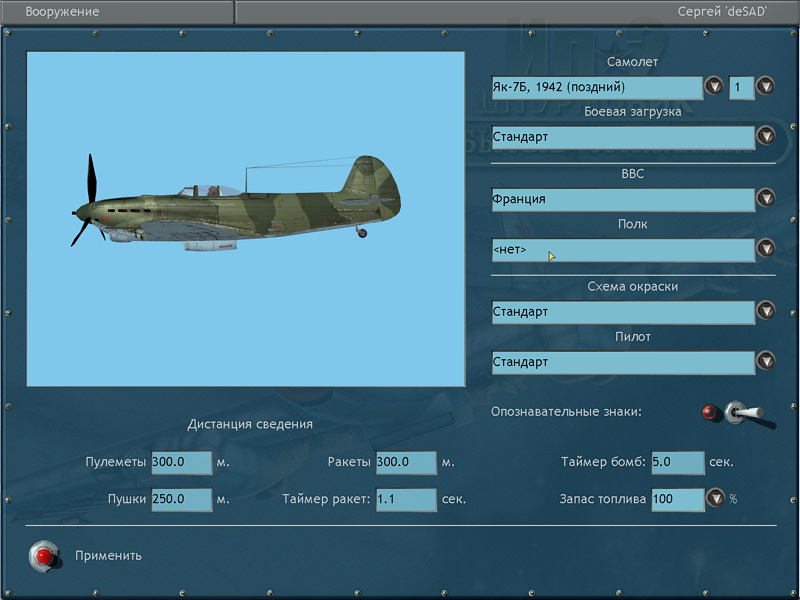Screen dimensions: 800x600
Task: Open the Схема окраски dropdown arrow
Action: point(766,311)
